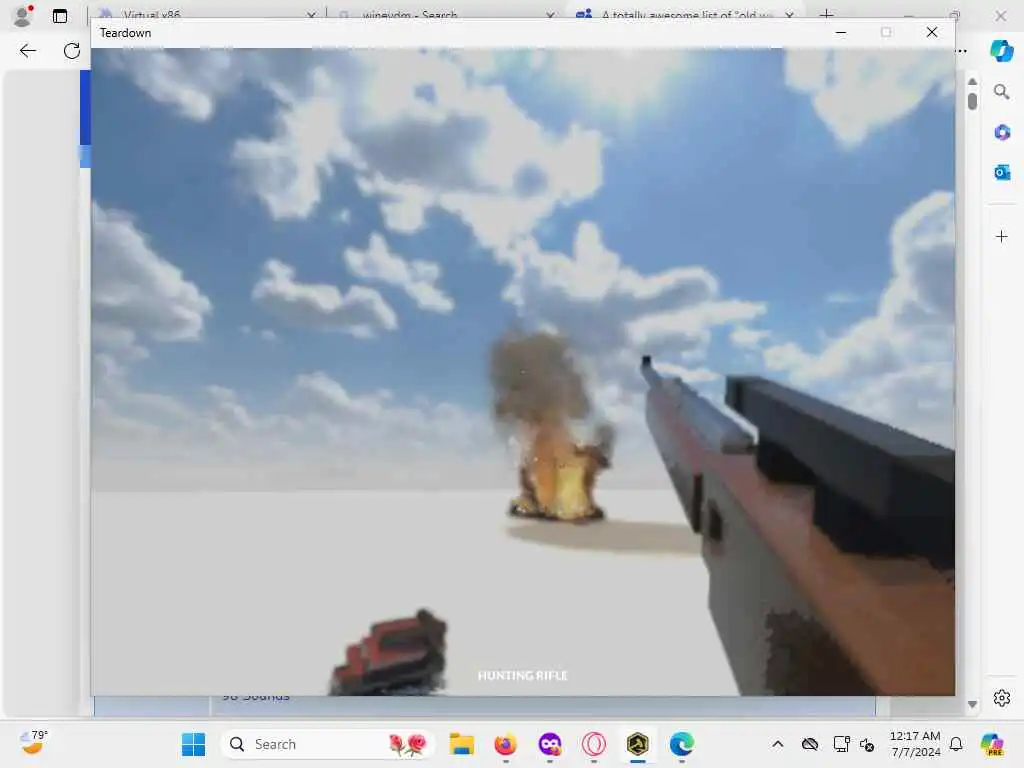Click the scroll up arrow of browser page
The image size is (1024, 768).
click(x=972, y=82)
